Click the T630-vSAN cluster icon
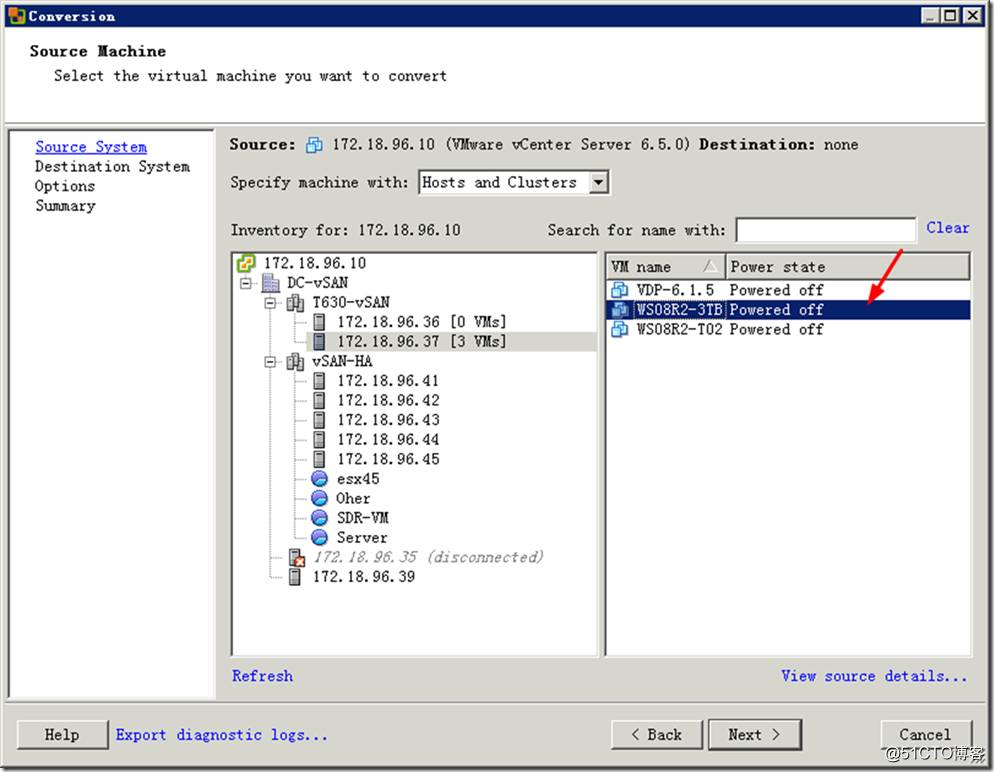The height and width of the screenshot is (772, 994). coord(296,302)
